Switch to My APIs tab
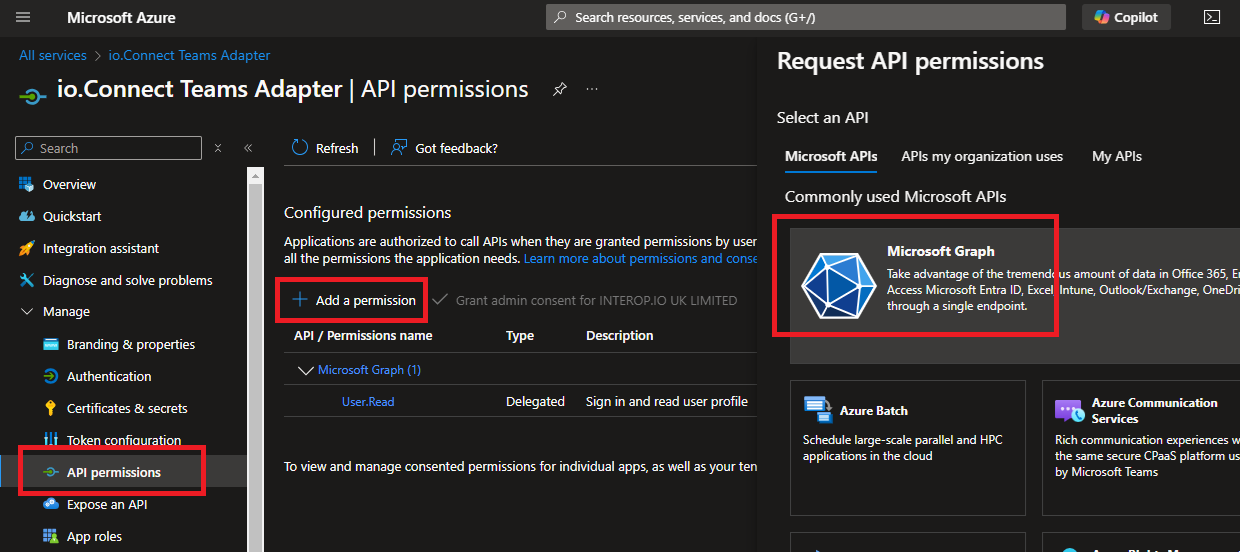 pos(1116,156)
